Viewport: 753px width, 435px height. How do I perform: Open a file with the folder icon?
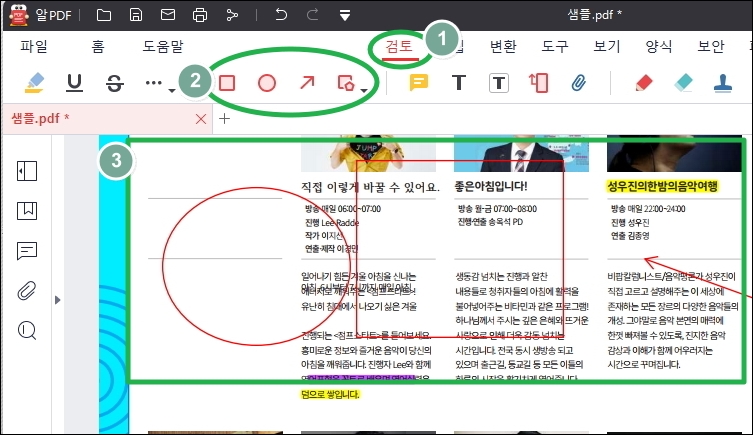pyautogui.click(x=104, y=15)
